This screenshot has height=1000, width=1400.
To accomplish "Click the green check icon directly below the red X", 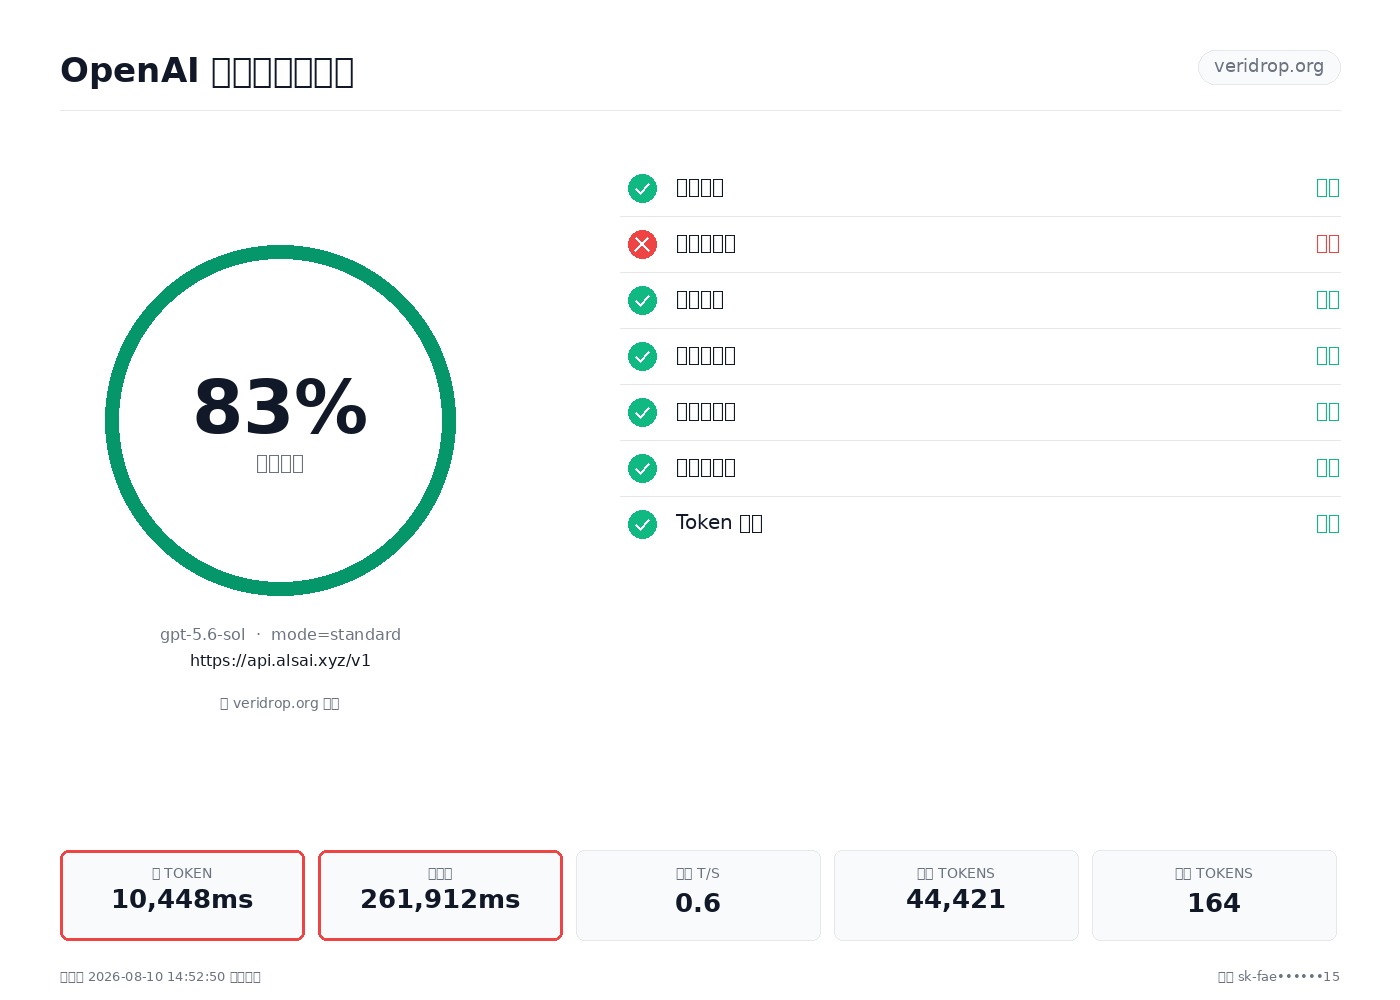I will (642, 300).
